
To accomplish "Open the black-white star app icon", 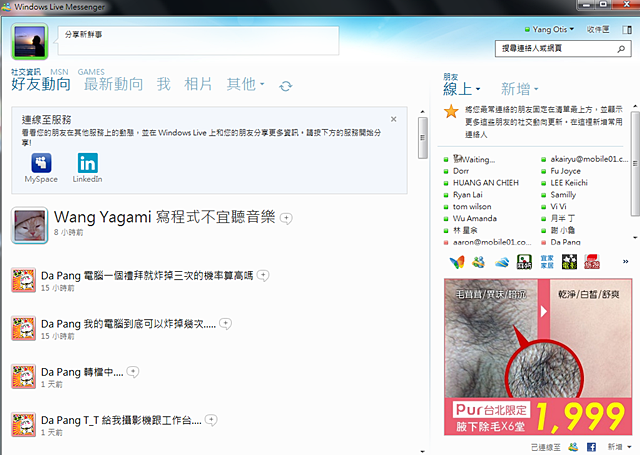I will click(569, 262).
